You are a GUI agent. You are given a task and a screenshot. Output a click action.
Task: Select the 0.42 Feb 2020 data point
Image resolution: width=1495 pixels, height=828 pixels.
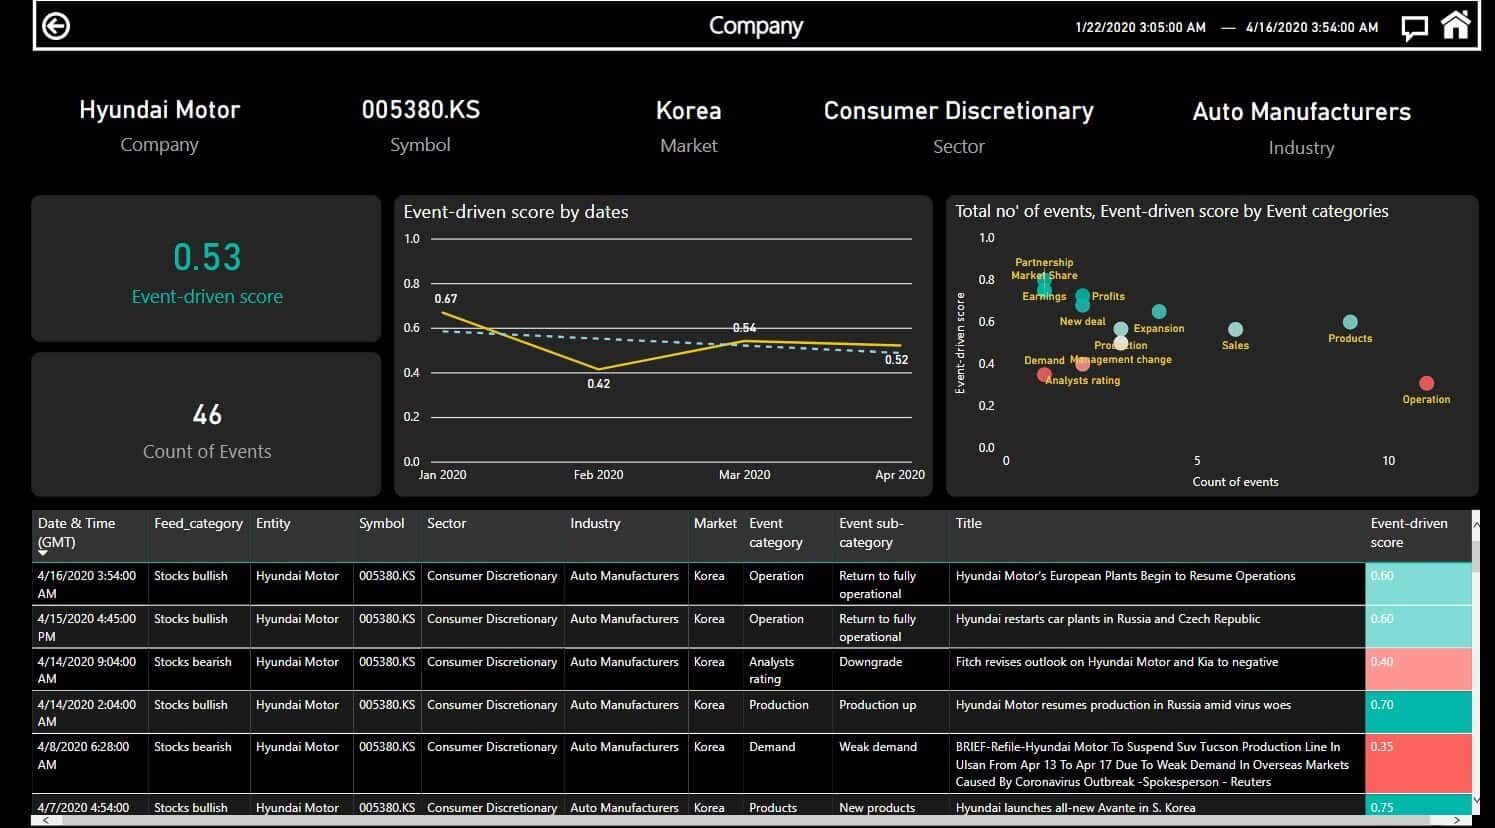[598, 369]
